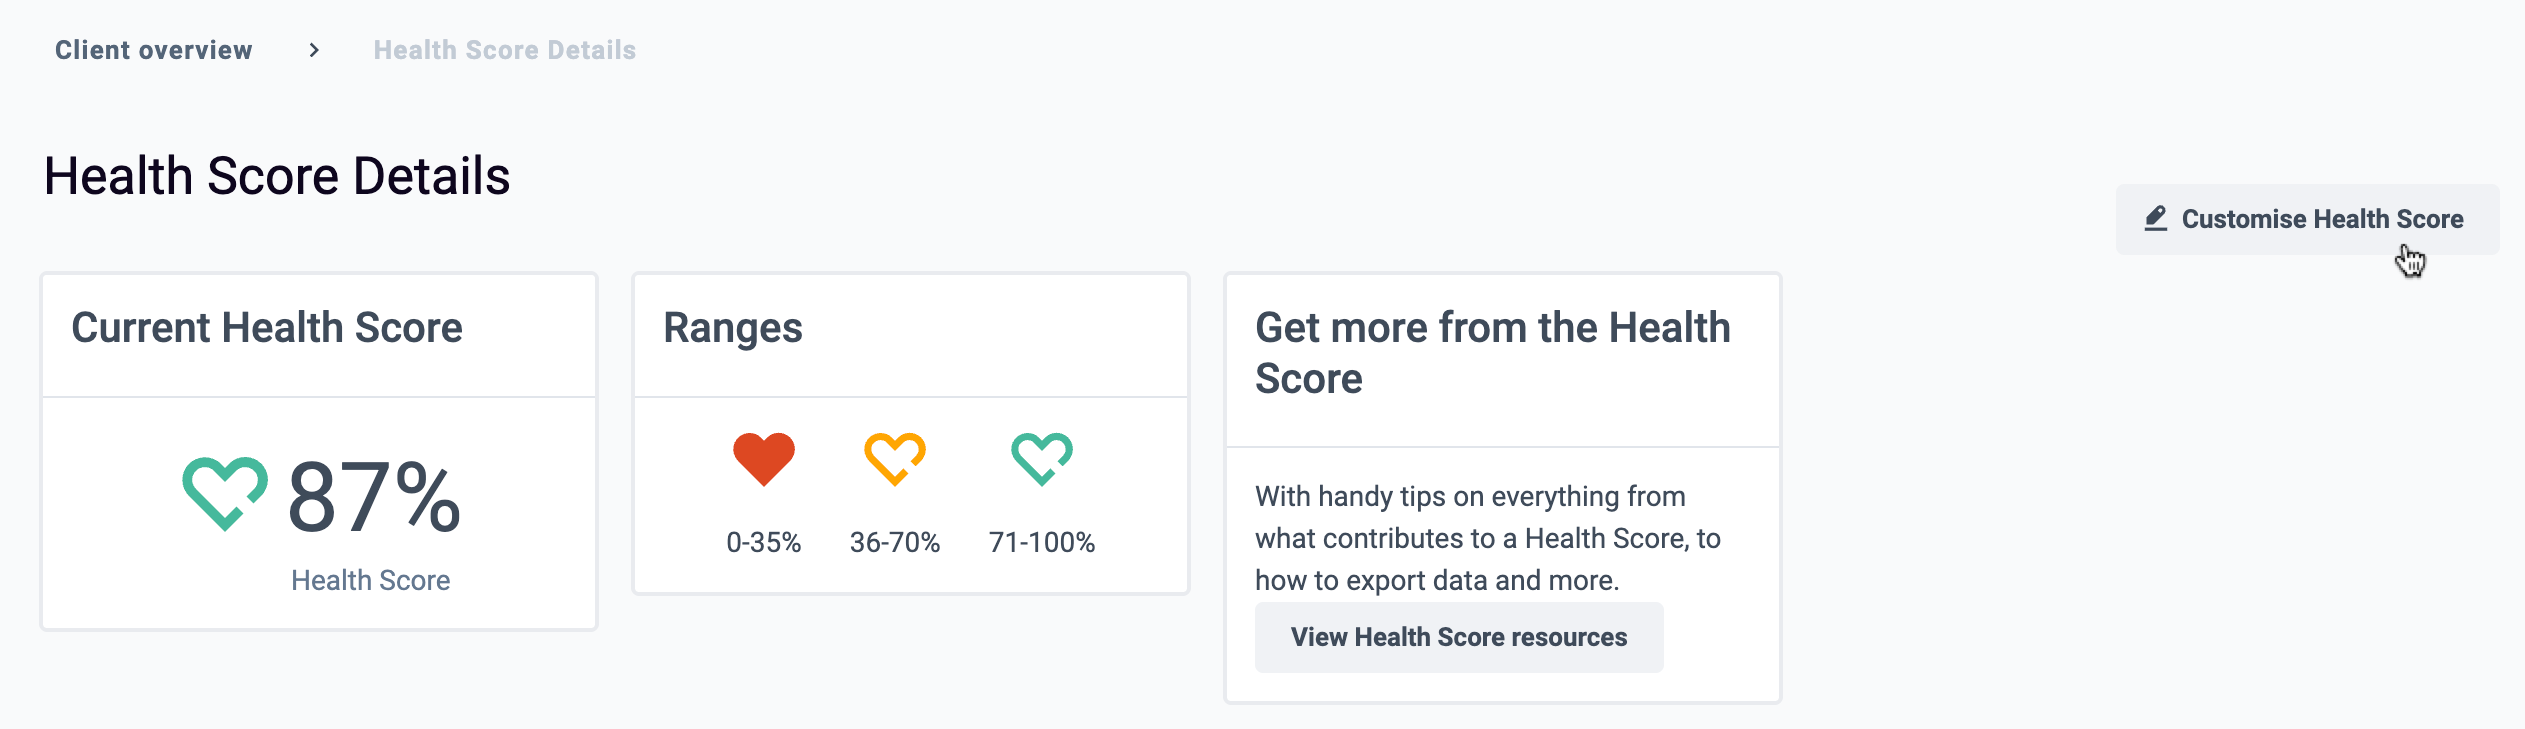Click the breadcrumb chevron separator

tap(314, 50)
